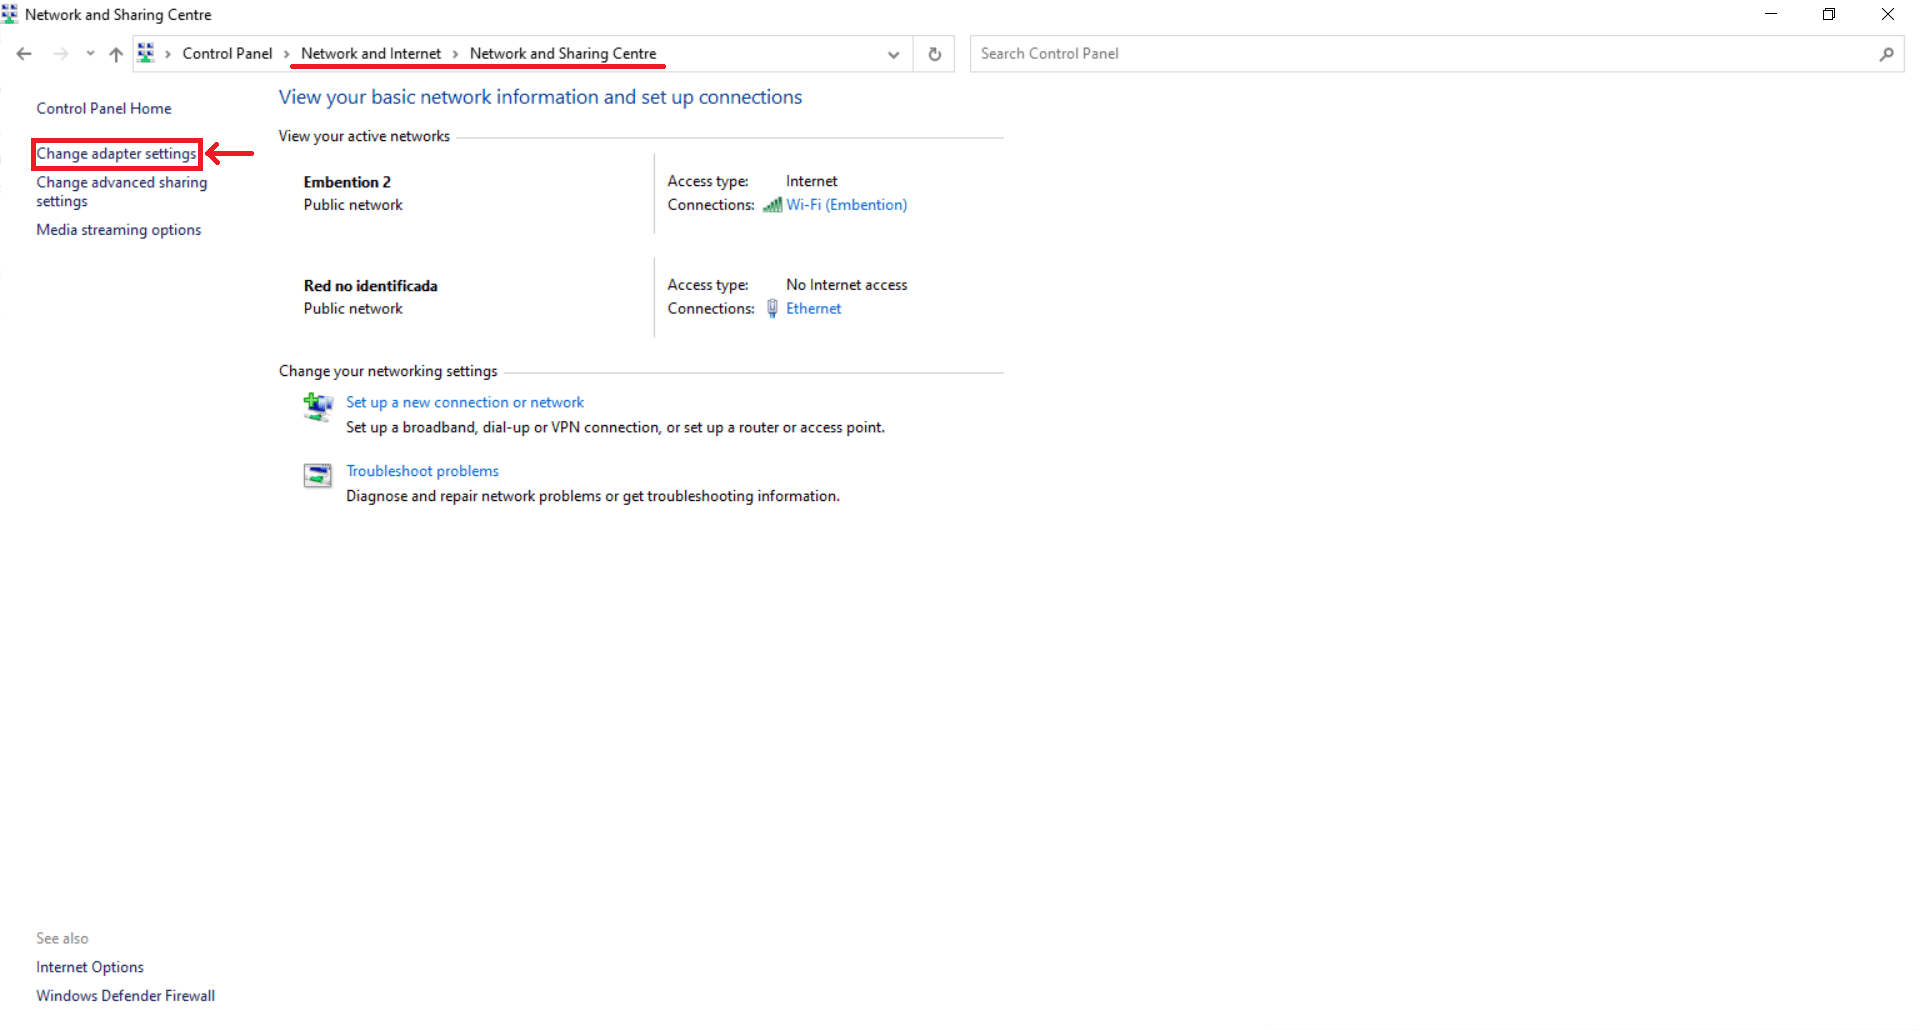Click the Refresh button in address bar

coord(934,54)
